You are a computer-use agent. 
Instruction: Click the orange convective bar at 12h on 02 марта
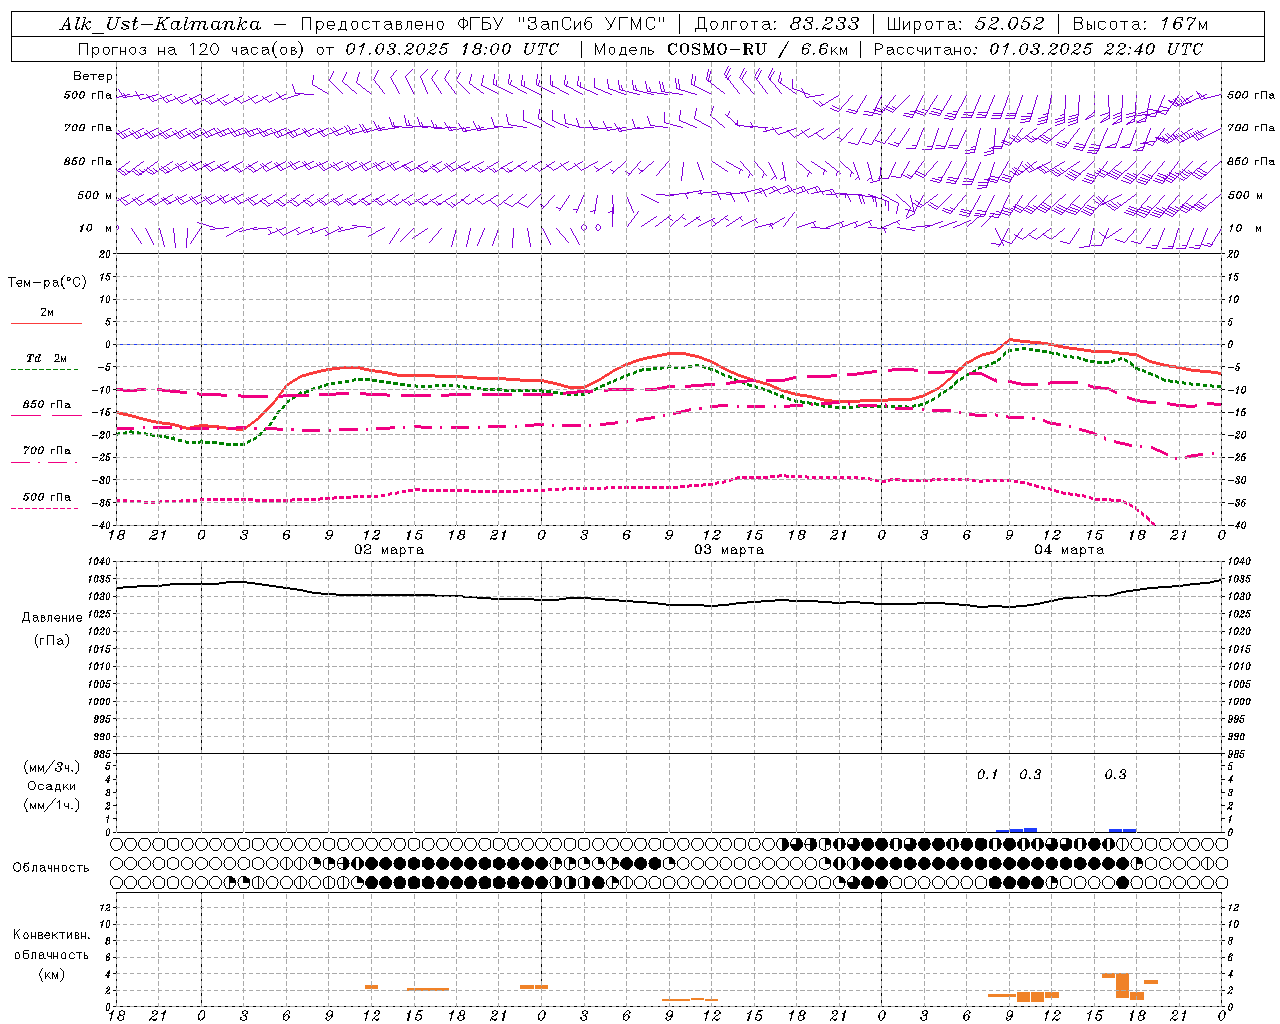click(371, 987)
